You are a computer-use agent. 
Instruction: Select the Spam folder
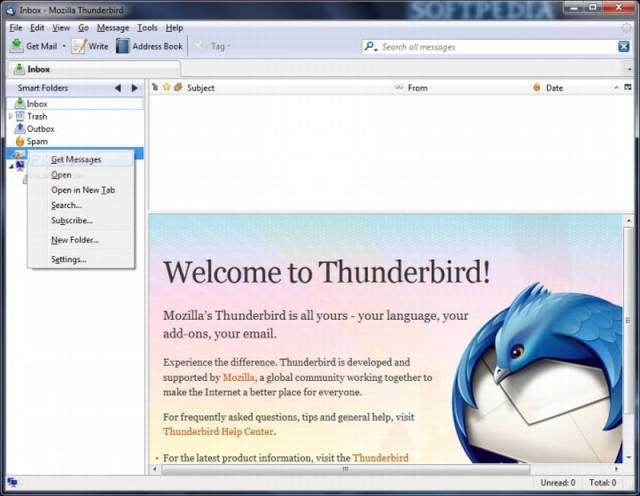tap(36, 141)
